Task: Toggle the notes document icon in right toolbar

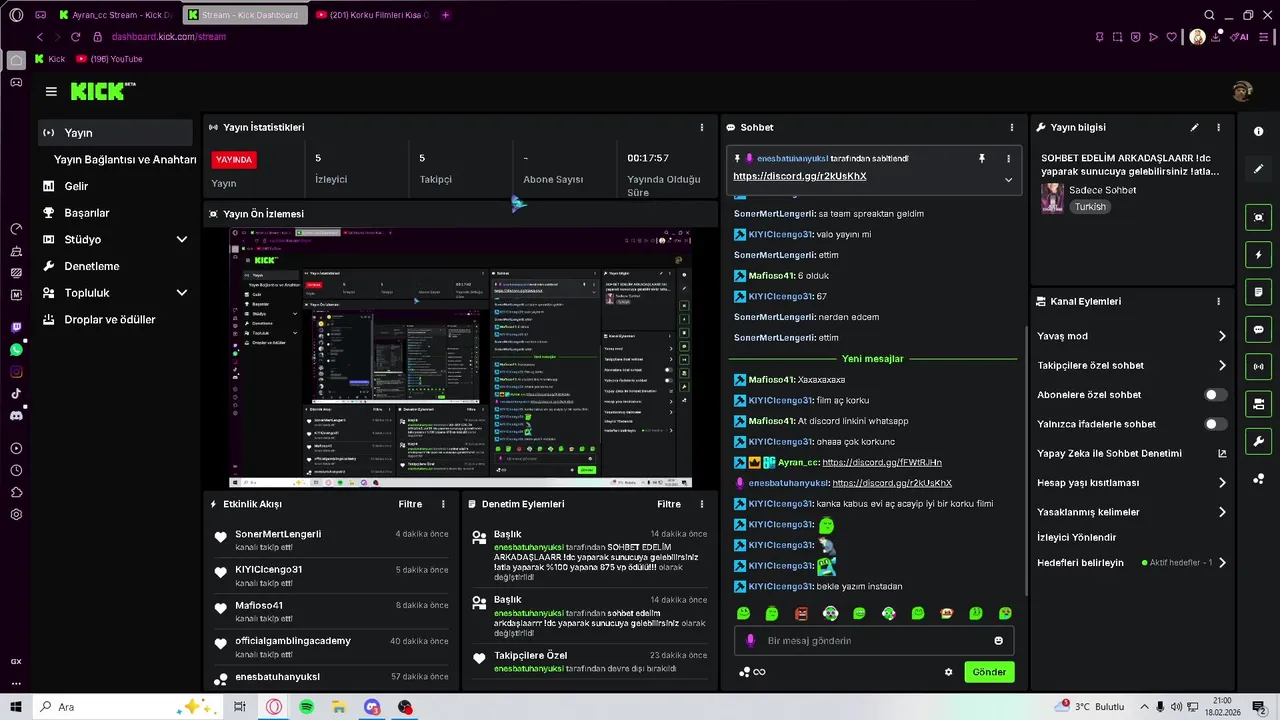Action: 1258,292
